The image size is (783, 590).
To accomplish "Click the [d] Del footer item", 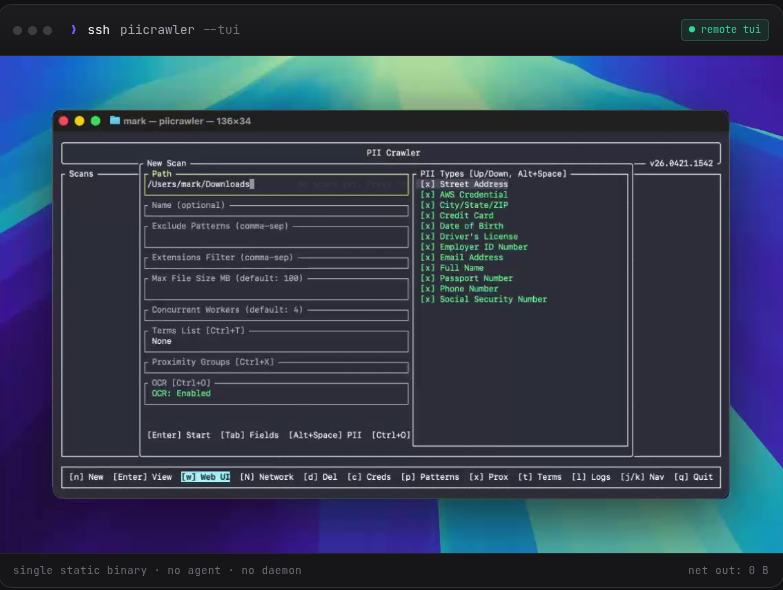I will tap(320, 477).
